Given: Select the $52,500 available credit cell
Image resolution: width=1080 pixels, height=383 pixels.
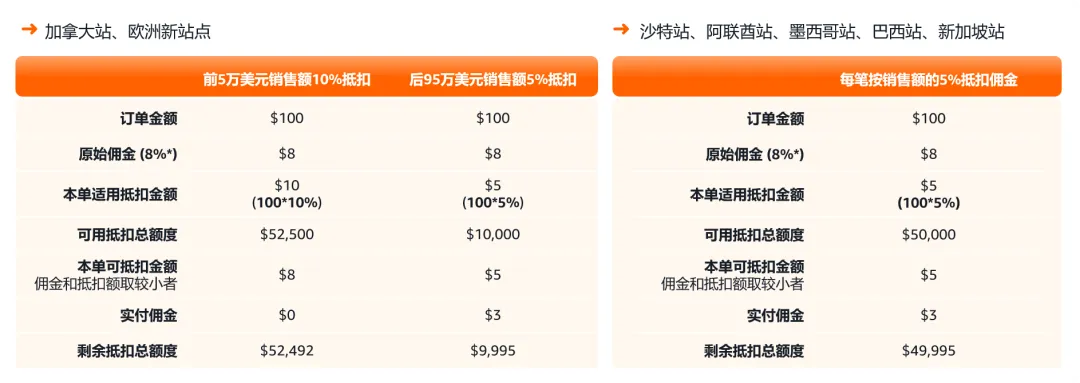Looking at the screenshot, I should pyautogui.click(x=287, y=234).
